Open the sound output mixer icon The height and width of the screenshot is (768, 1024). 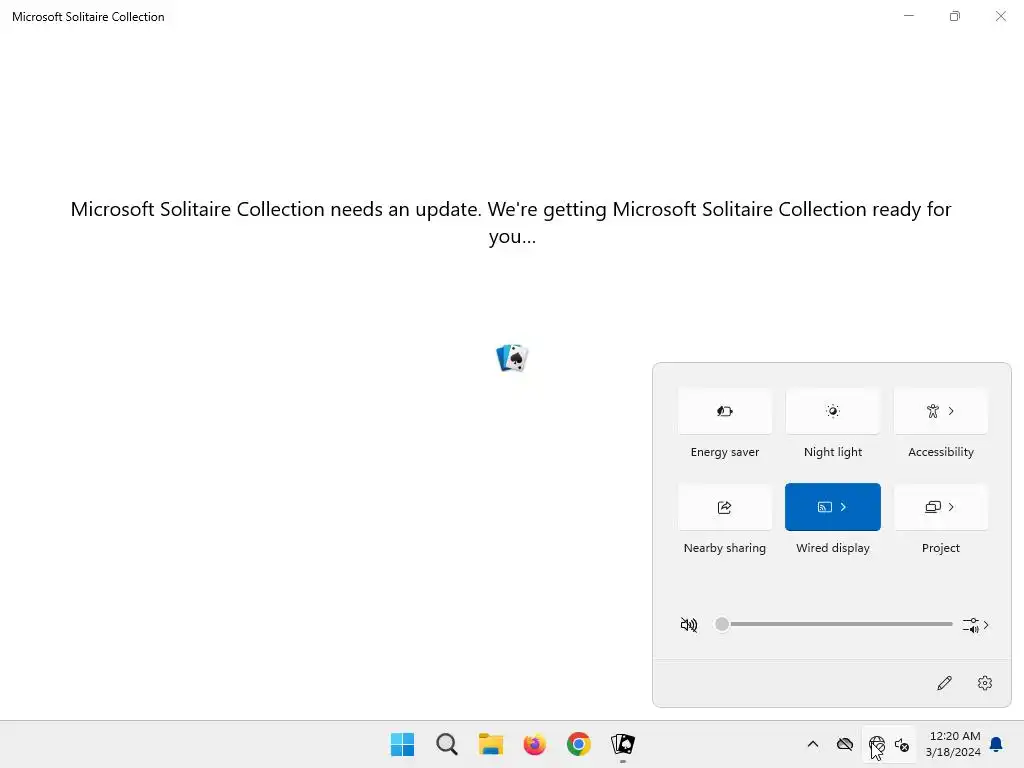pos(970,625)
